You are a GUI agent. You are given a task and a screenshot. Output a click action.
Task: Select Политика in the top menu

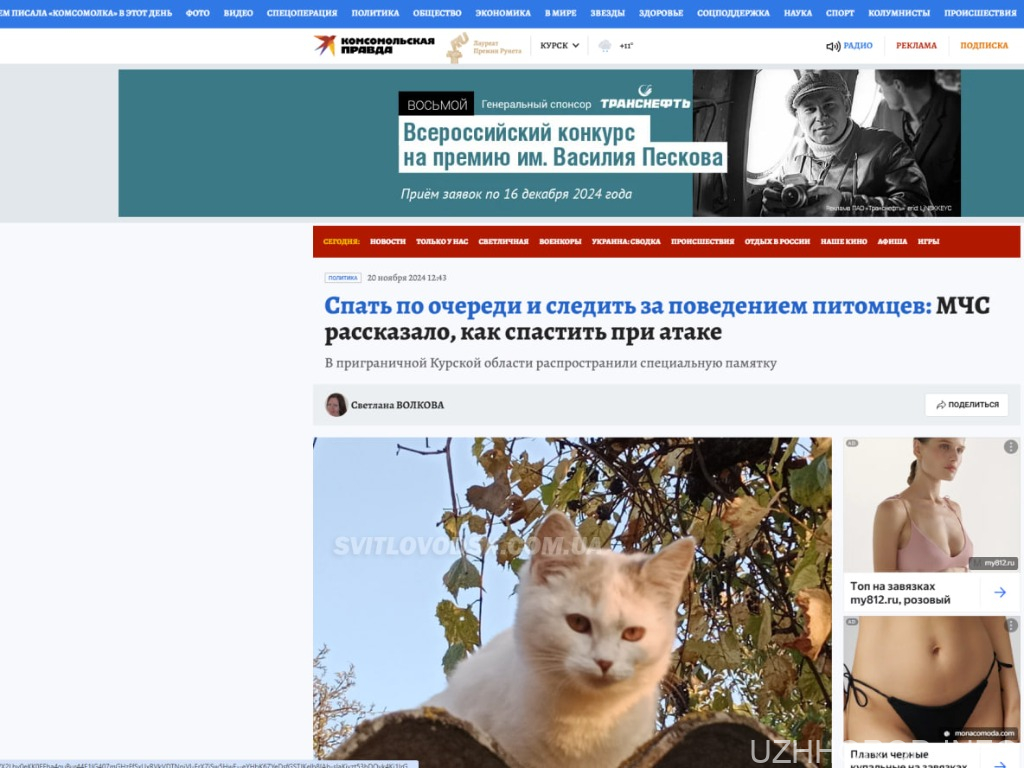pyautogui.click(x=375, y=13)
